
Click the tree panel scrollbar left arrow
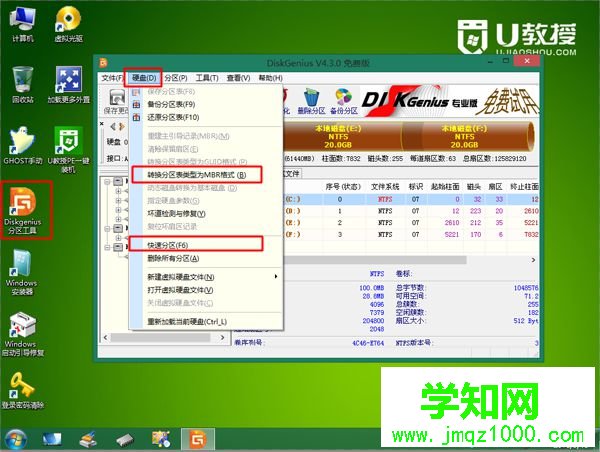tap(106, 338)
